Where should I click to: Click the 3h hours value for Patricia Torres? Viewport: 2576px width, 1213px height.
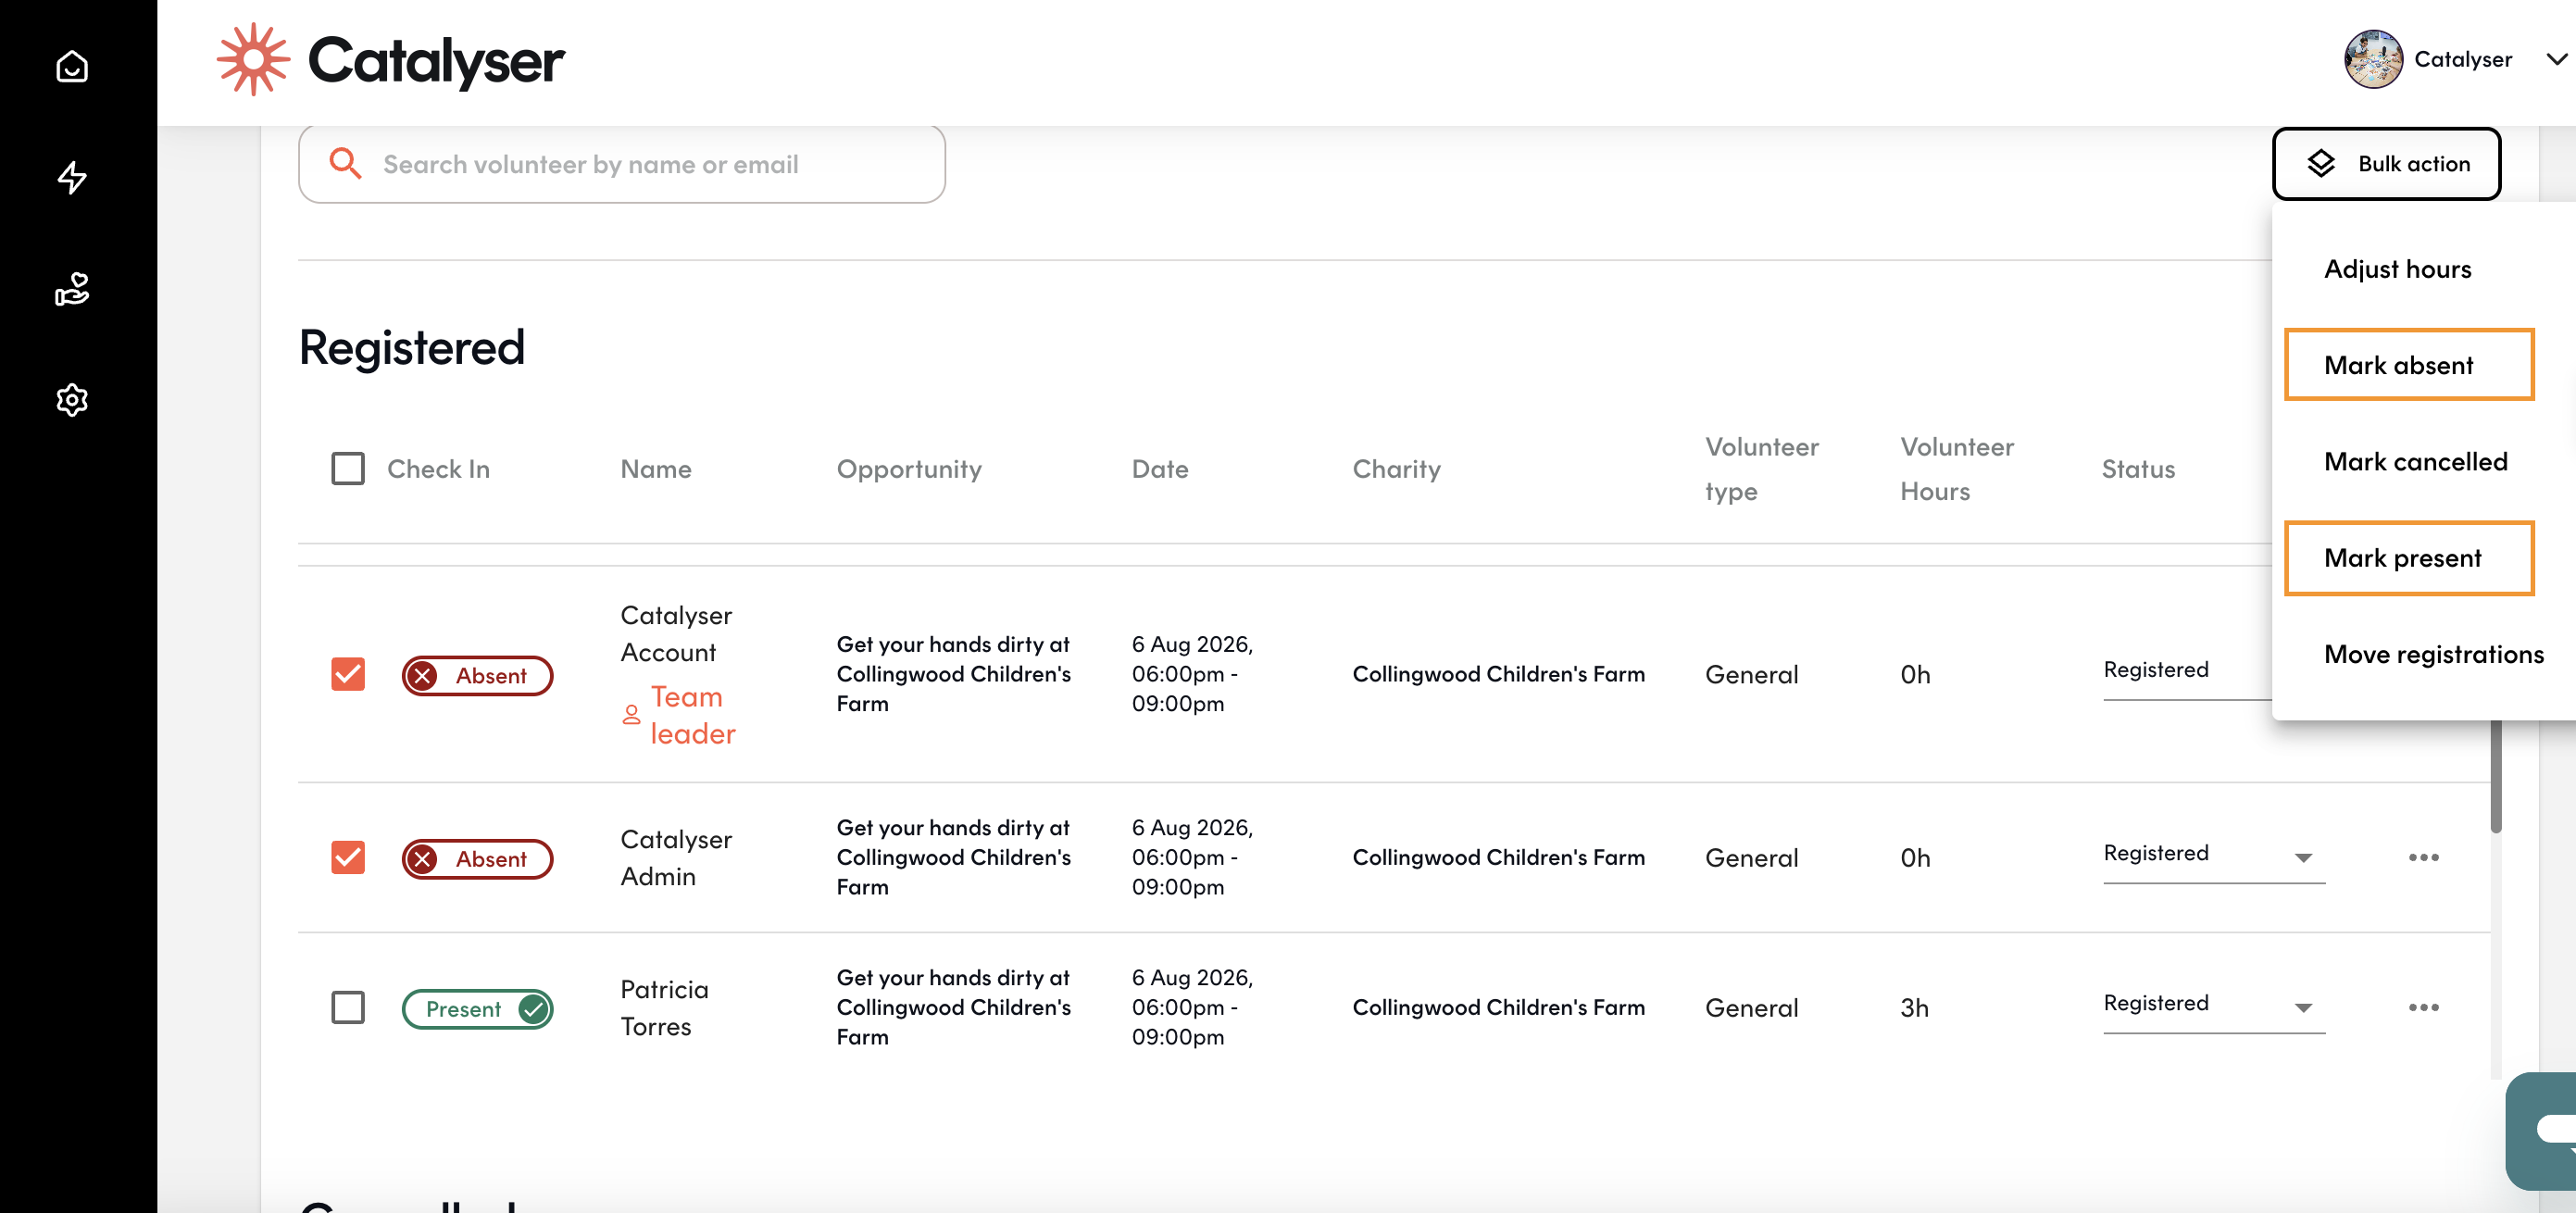pyautogui.click(x=1914, y=1007)
